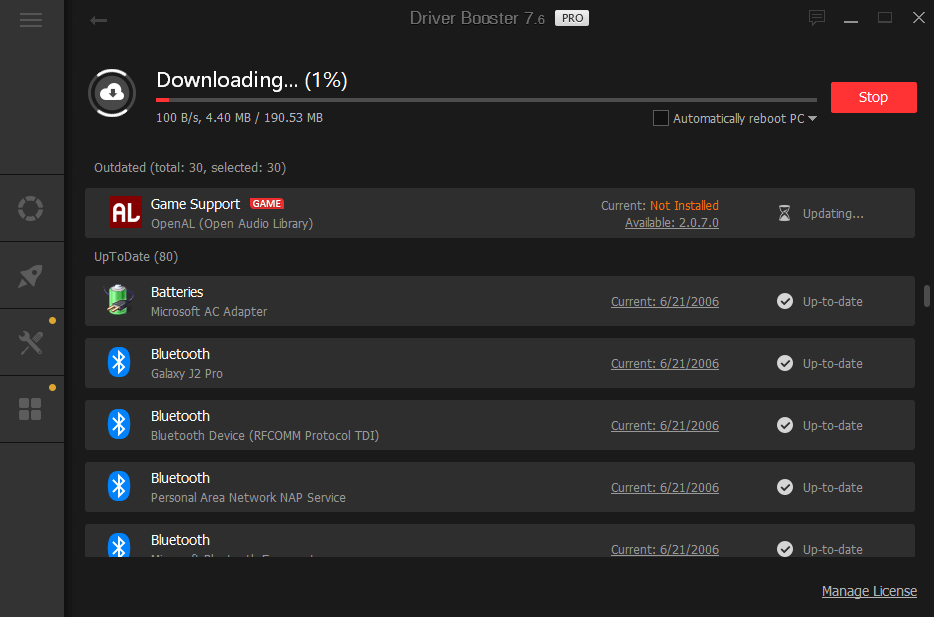
Task: Click Bluetooth icon for Galaxy J2 Pro
Action: click(x=119, y=362)
